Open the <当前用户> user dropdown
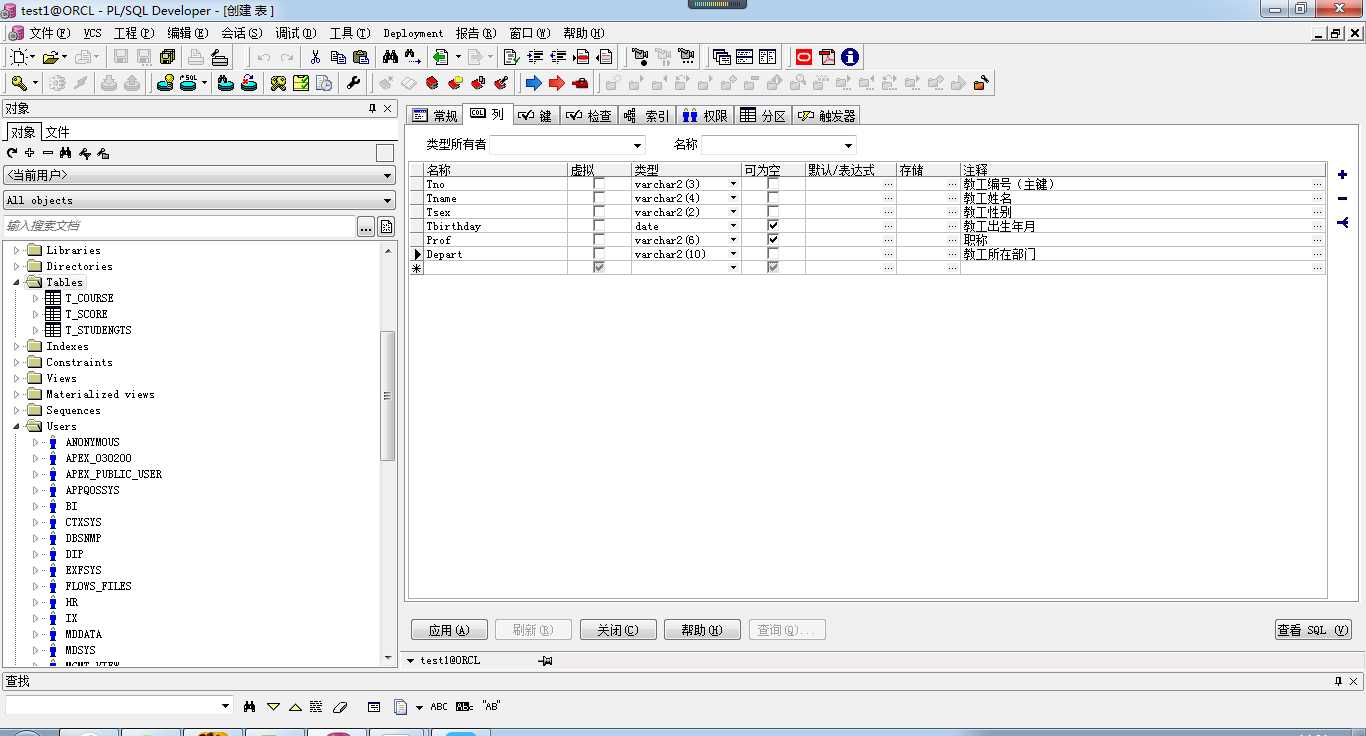The height and width of the screenshot is (736, 1366). (x=388, y=175)
